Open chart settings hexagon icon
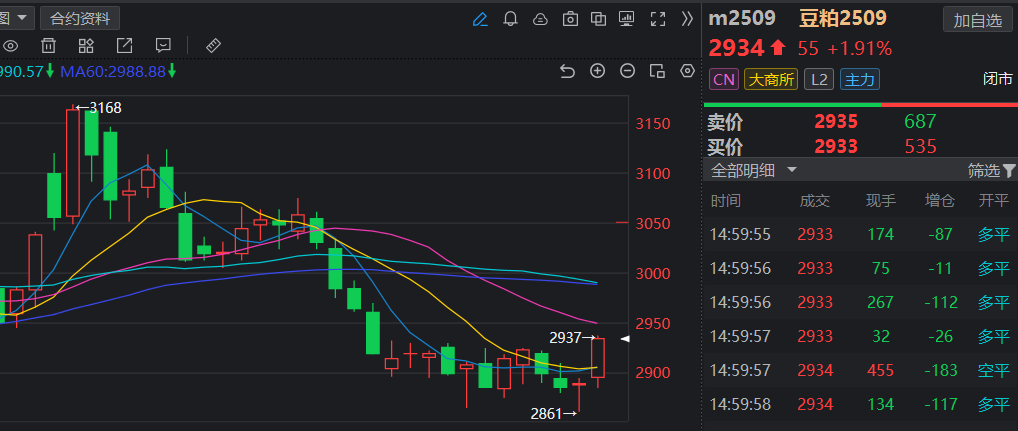Screen dimensions: 1018x431 tap(687, 71)
